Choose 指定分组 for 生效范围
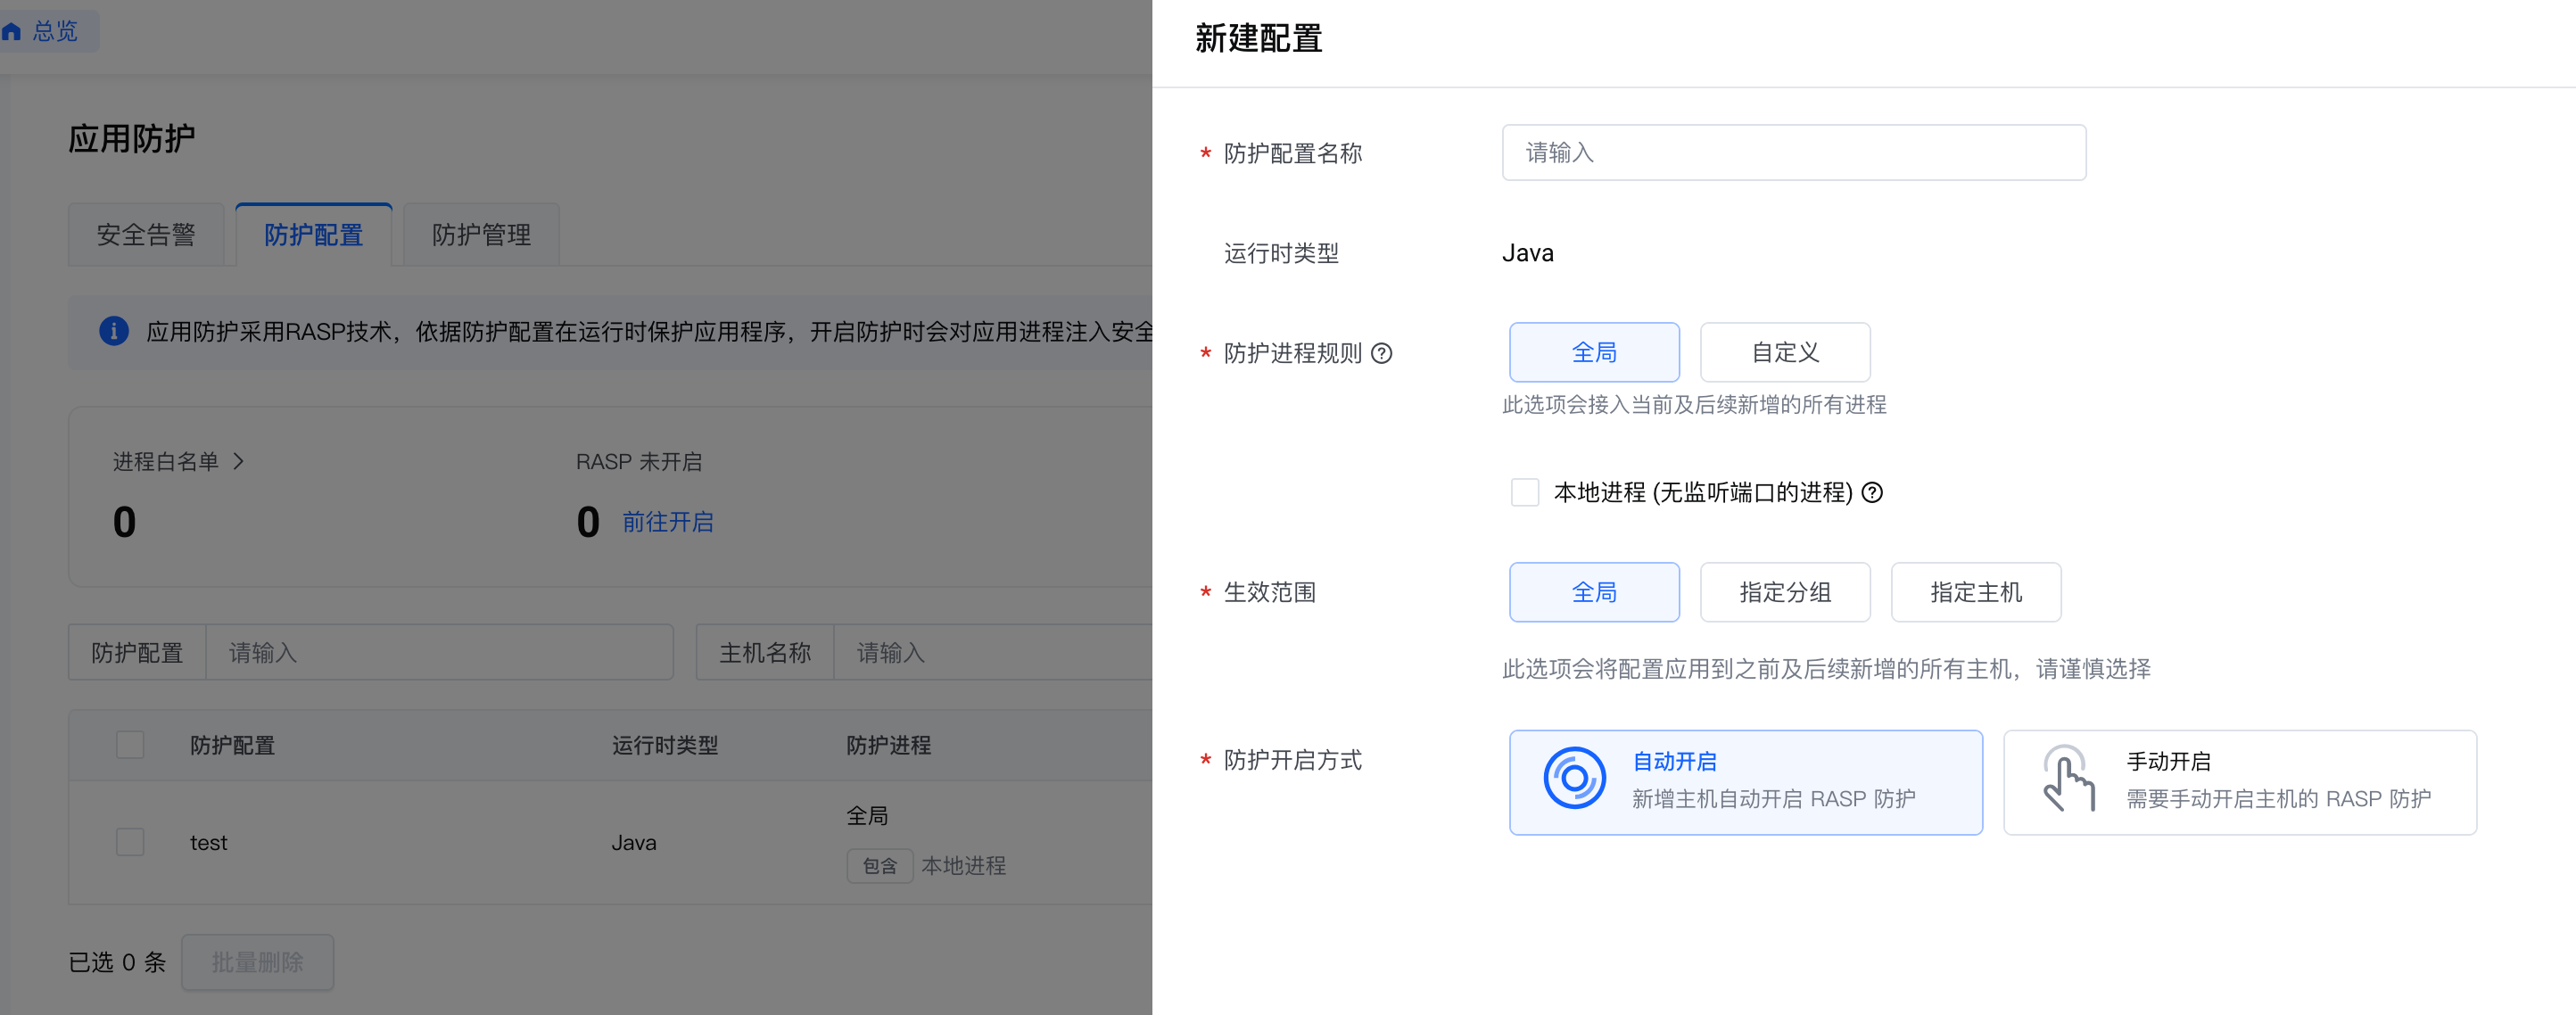2576x1015 pixels. pos(1785,592)
